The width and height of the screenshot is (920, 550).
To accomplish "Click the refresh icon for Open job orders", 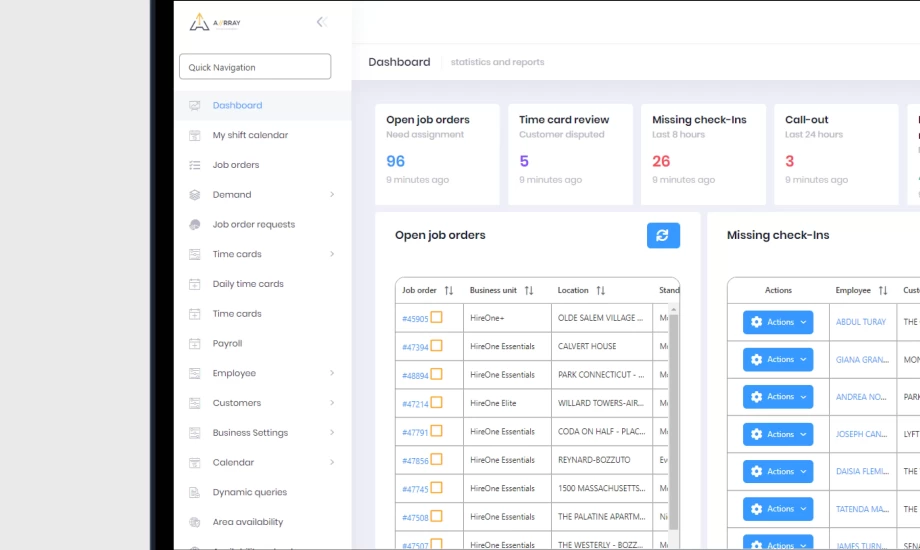I will (662, 235).
